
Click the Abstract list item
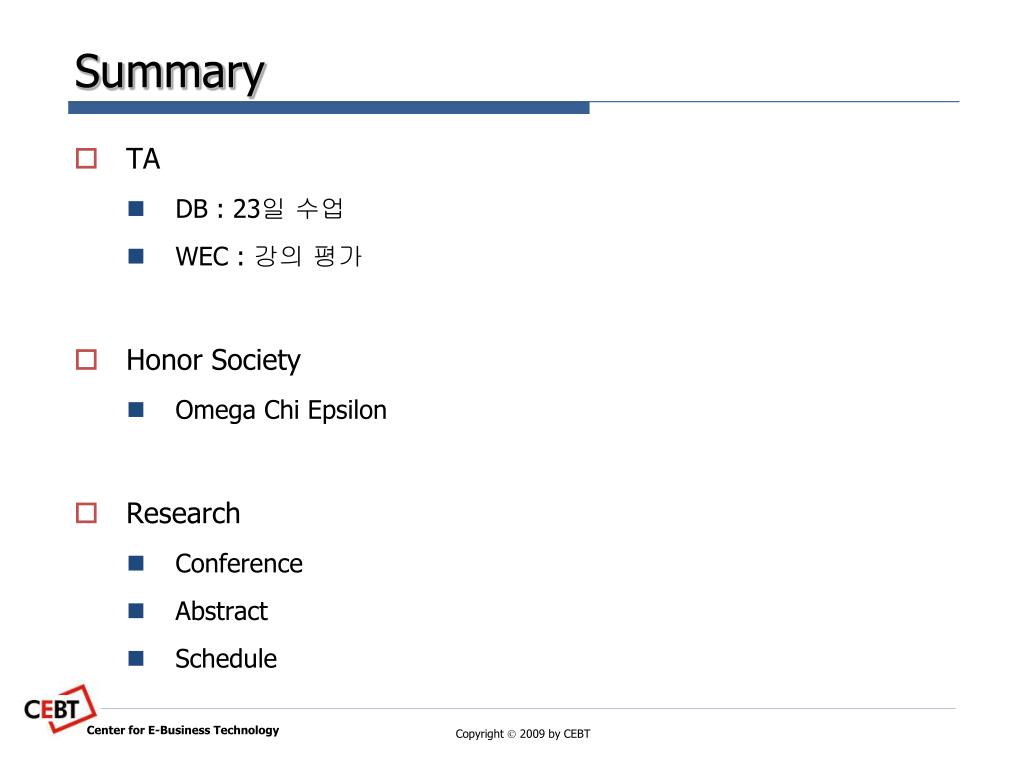(x=221, y=611)
